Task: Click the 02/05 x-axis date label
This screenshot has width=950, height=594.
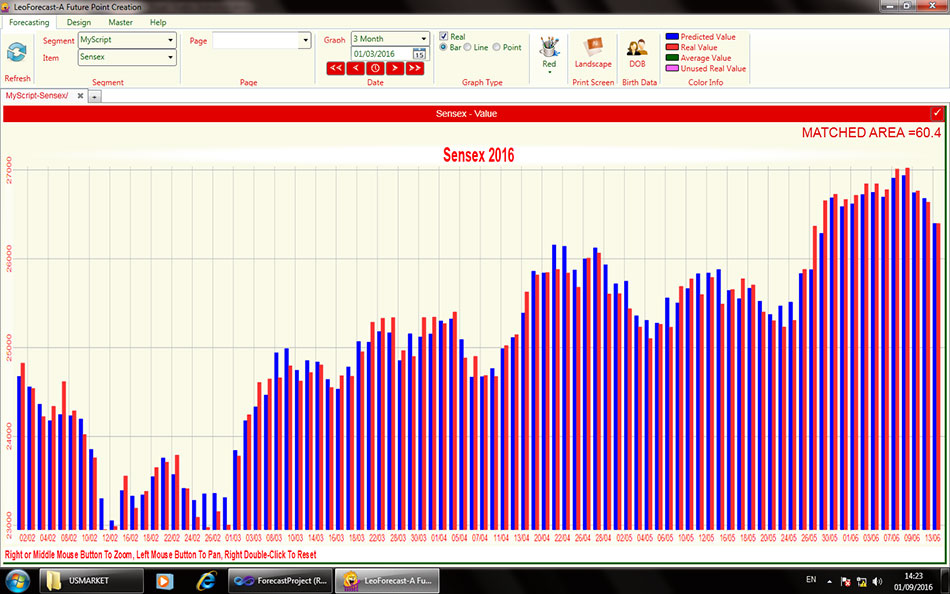Action: coord(625,538)
